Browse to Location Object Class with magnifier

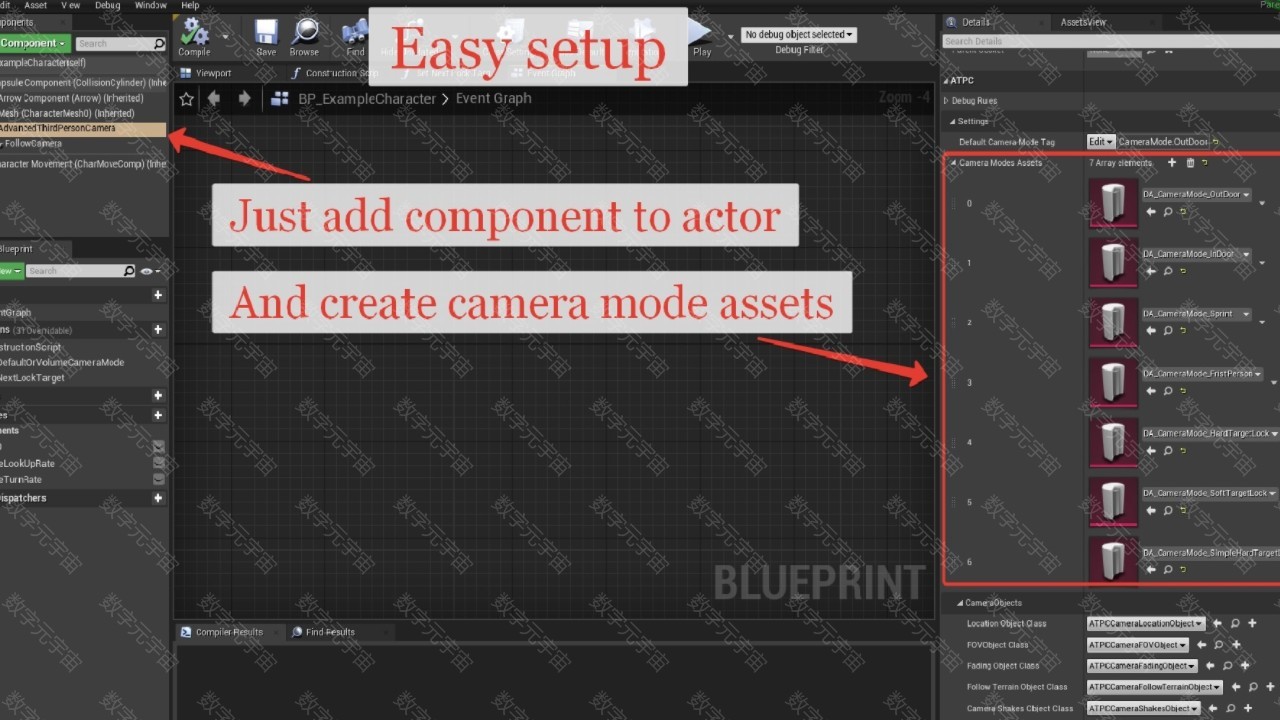pos(1235,624)
